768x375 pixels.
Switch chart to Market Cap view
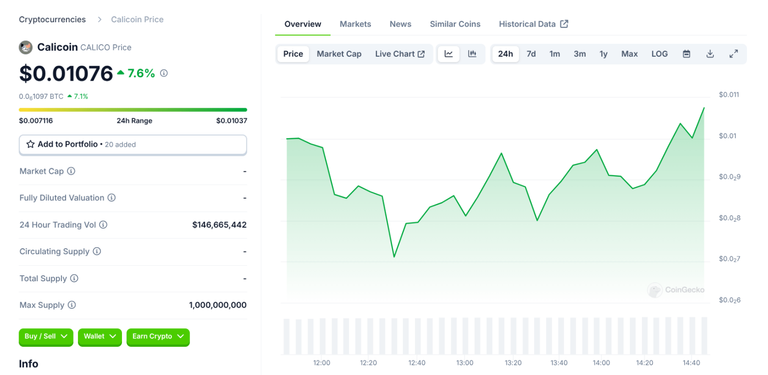(x=339, y=54)
